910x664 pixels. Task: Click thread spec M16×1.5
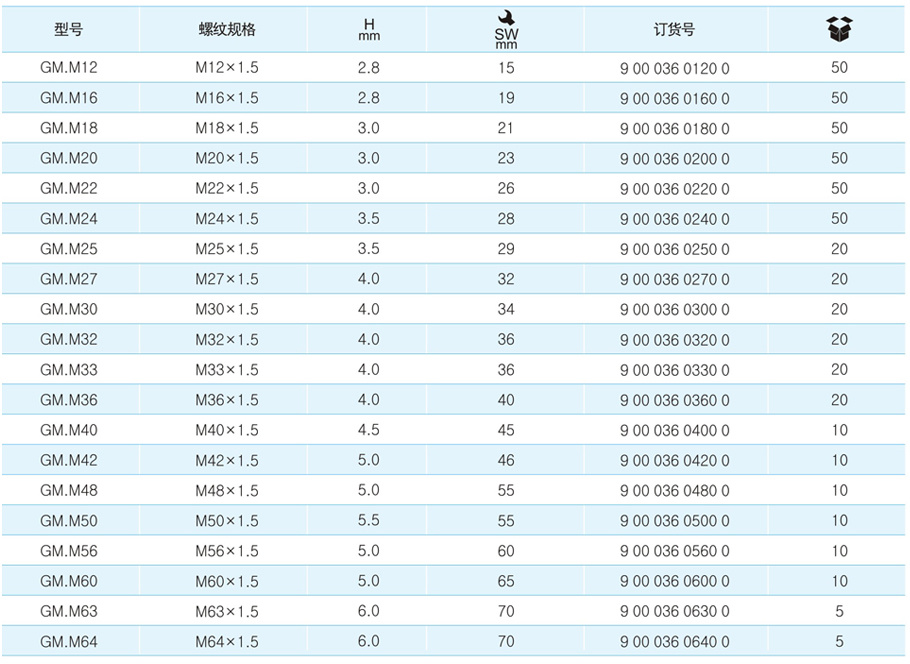[226, 98]
